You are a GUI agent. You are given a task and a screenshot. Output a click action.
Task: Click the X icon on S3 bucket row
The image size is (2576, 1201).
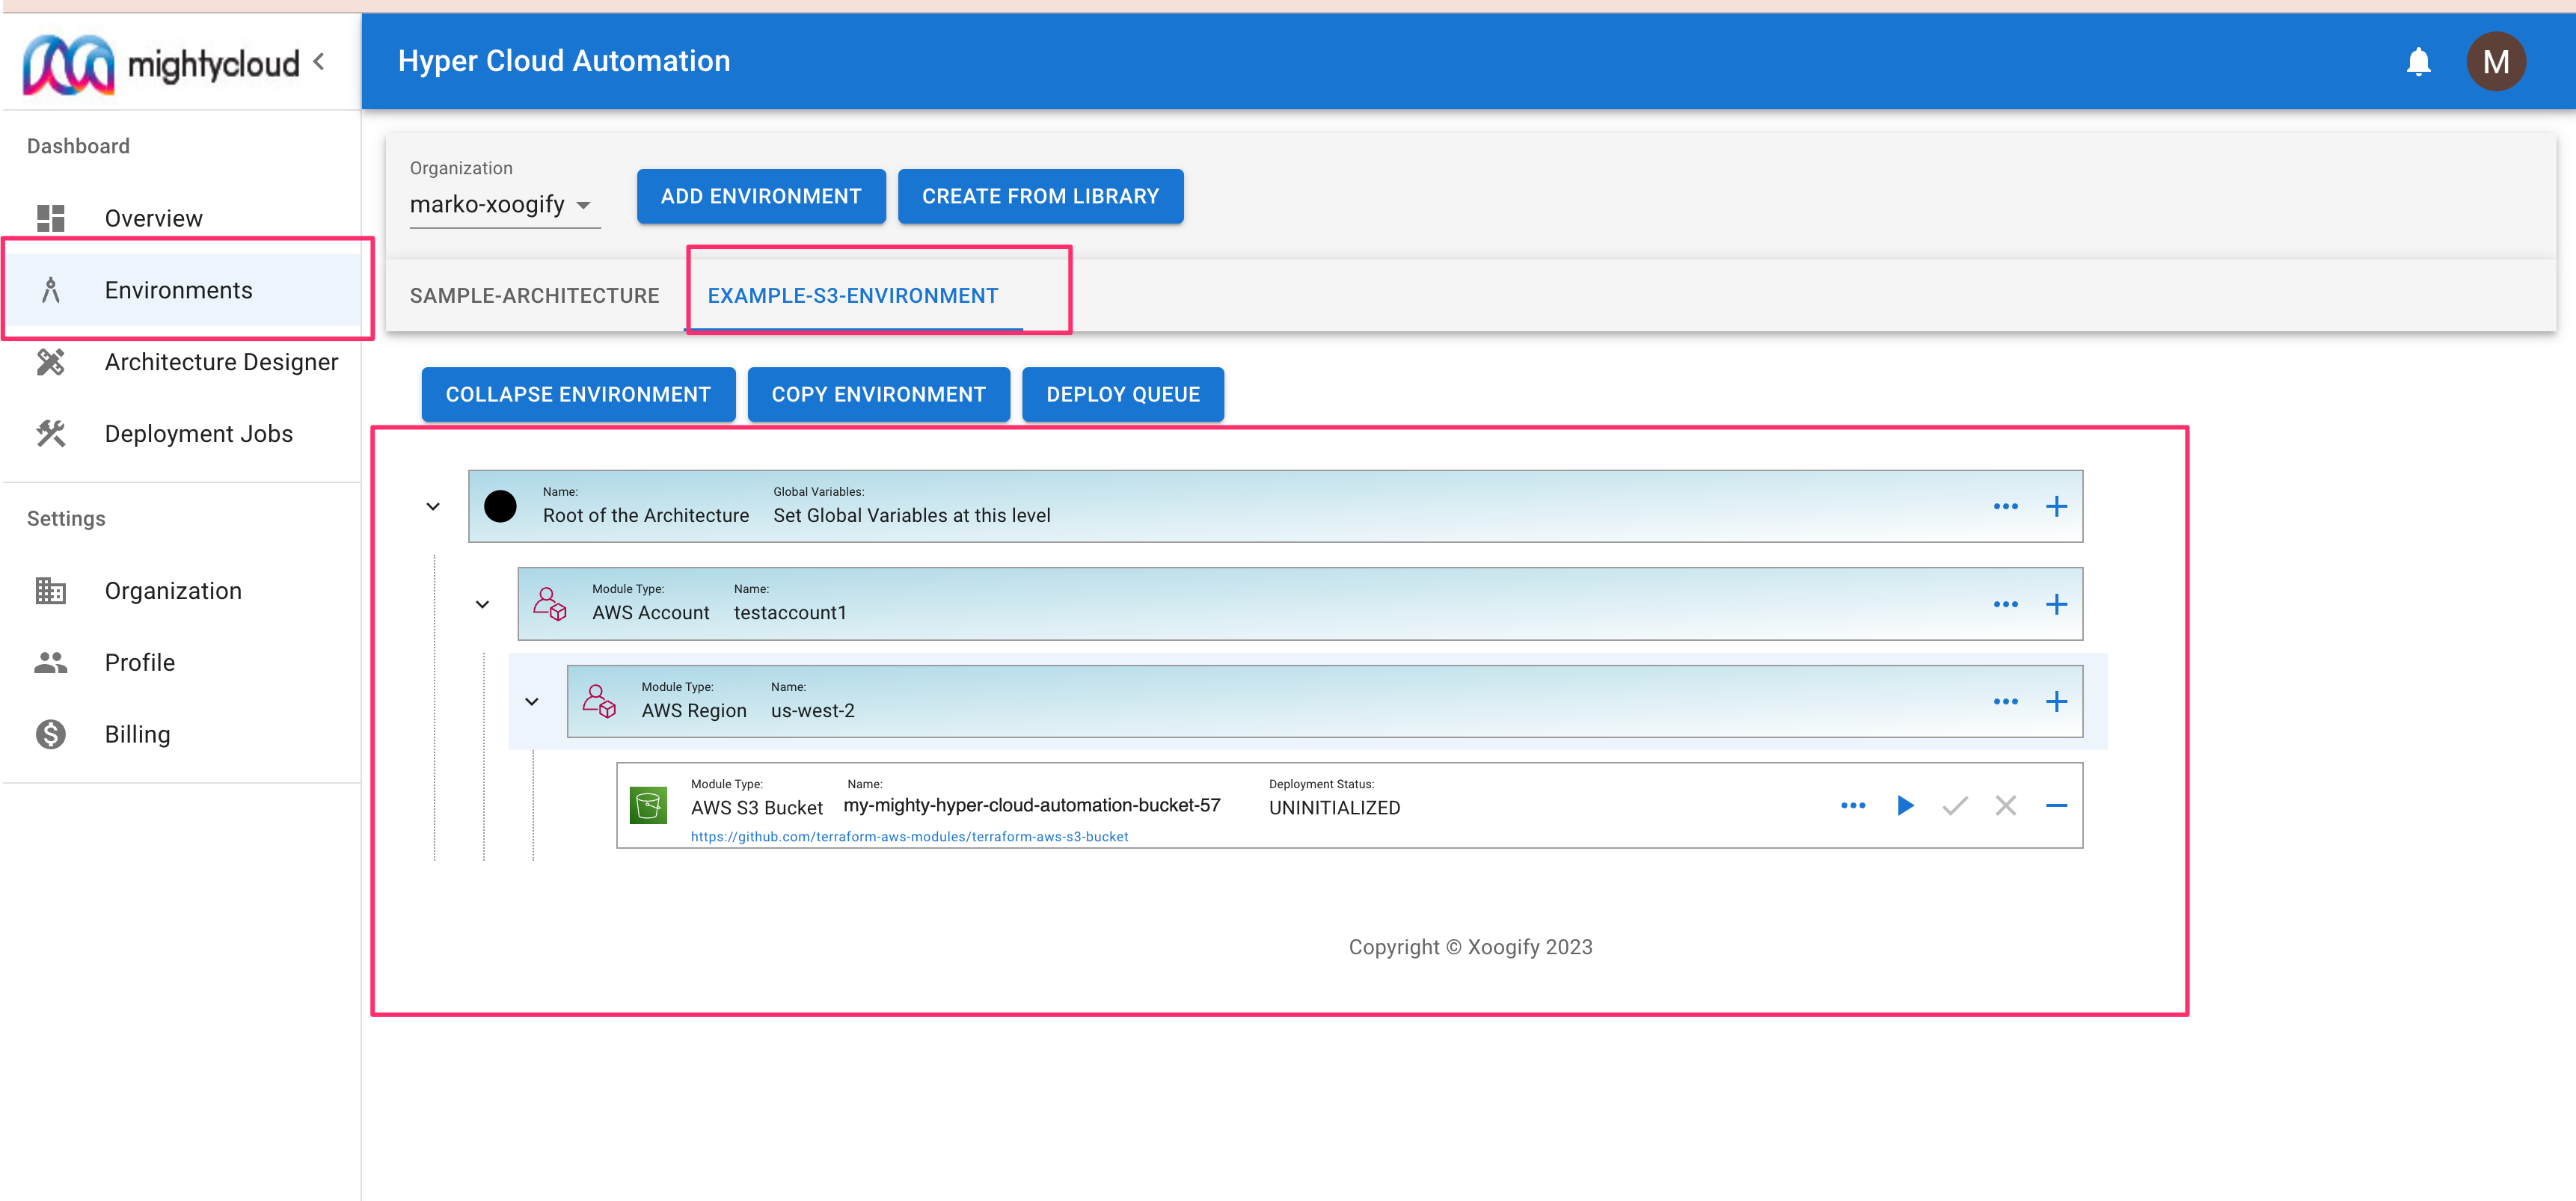tap(2004, 805)
